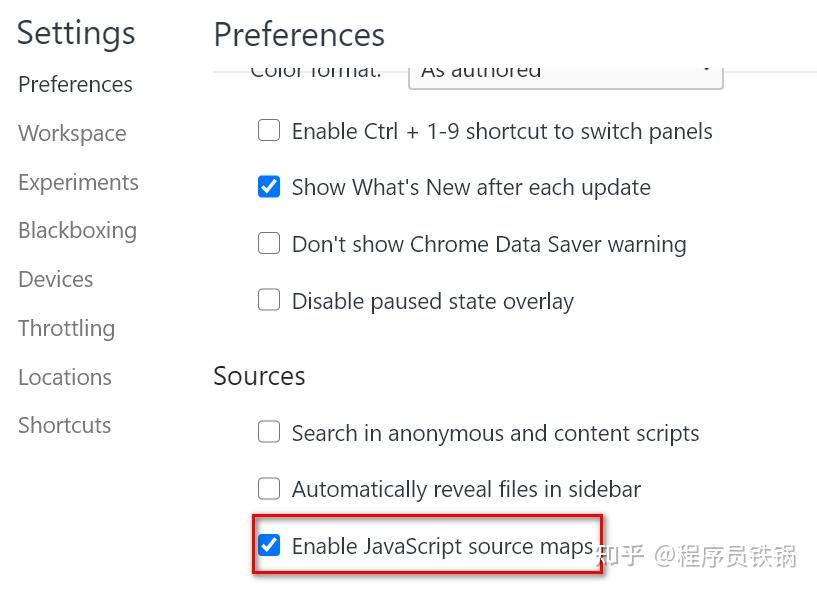Select the Throttling settings section
817x589 pixels.
(66, 328)
